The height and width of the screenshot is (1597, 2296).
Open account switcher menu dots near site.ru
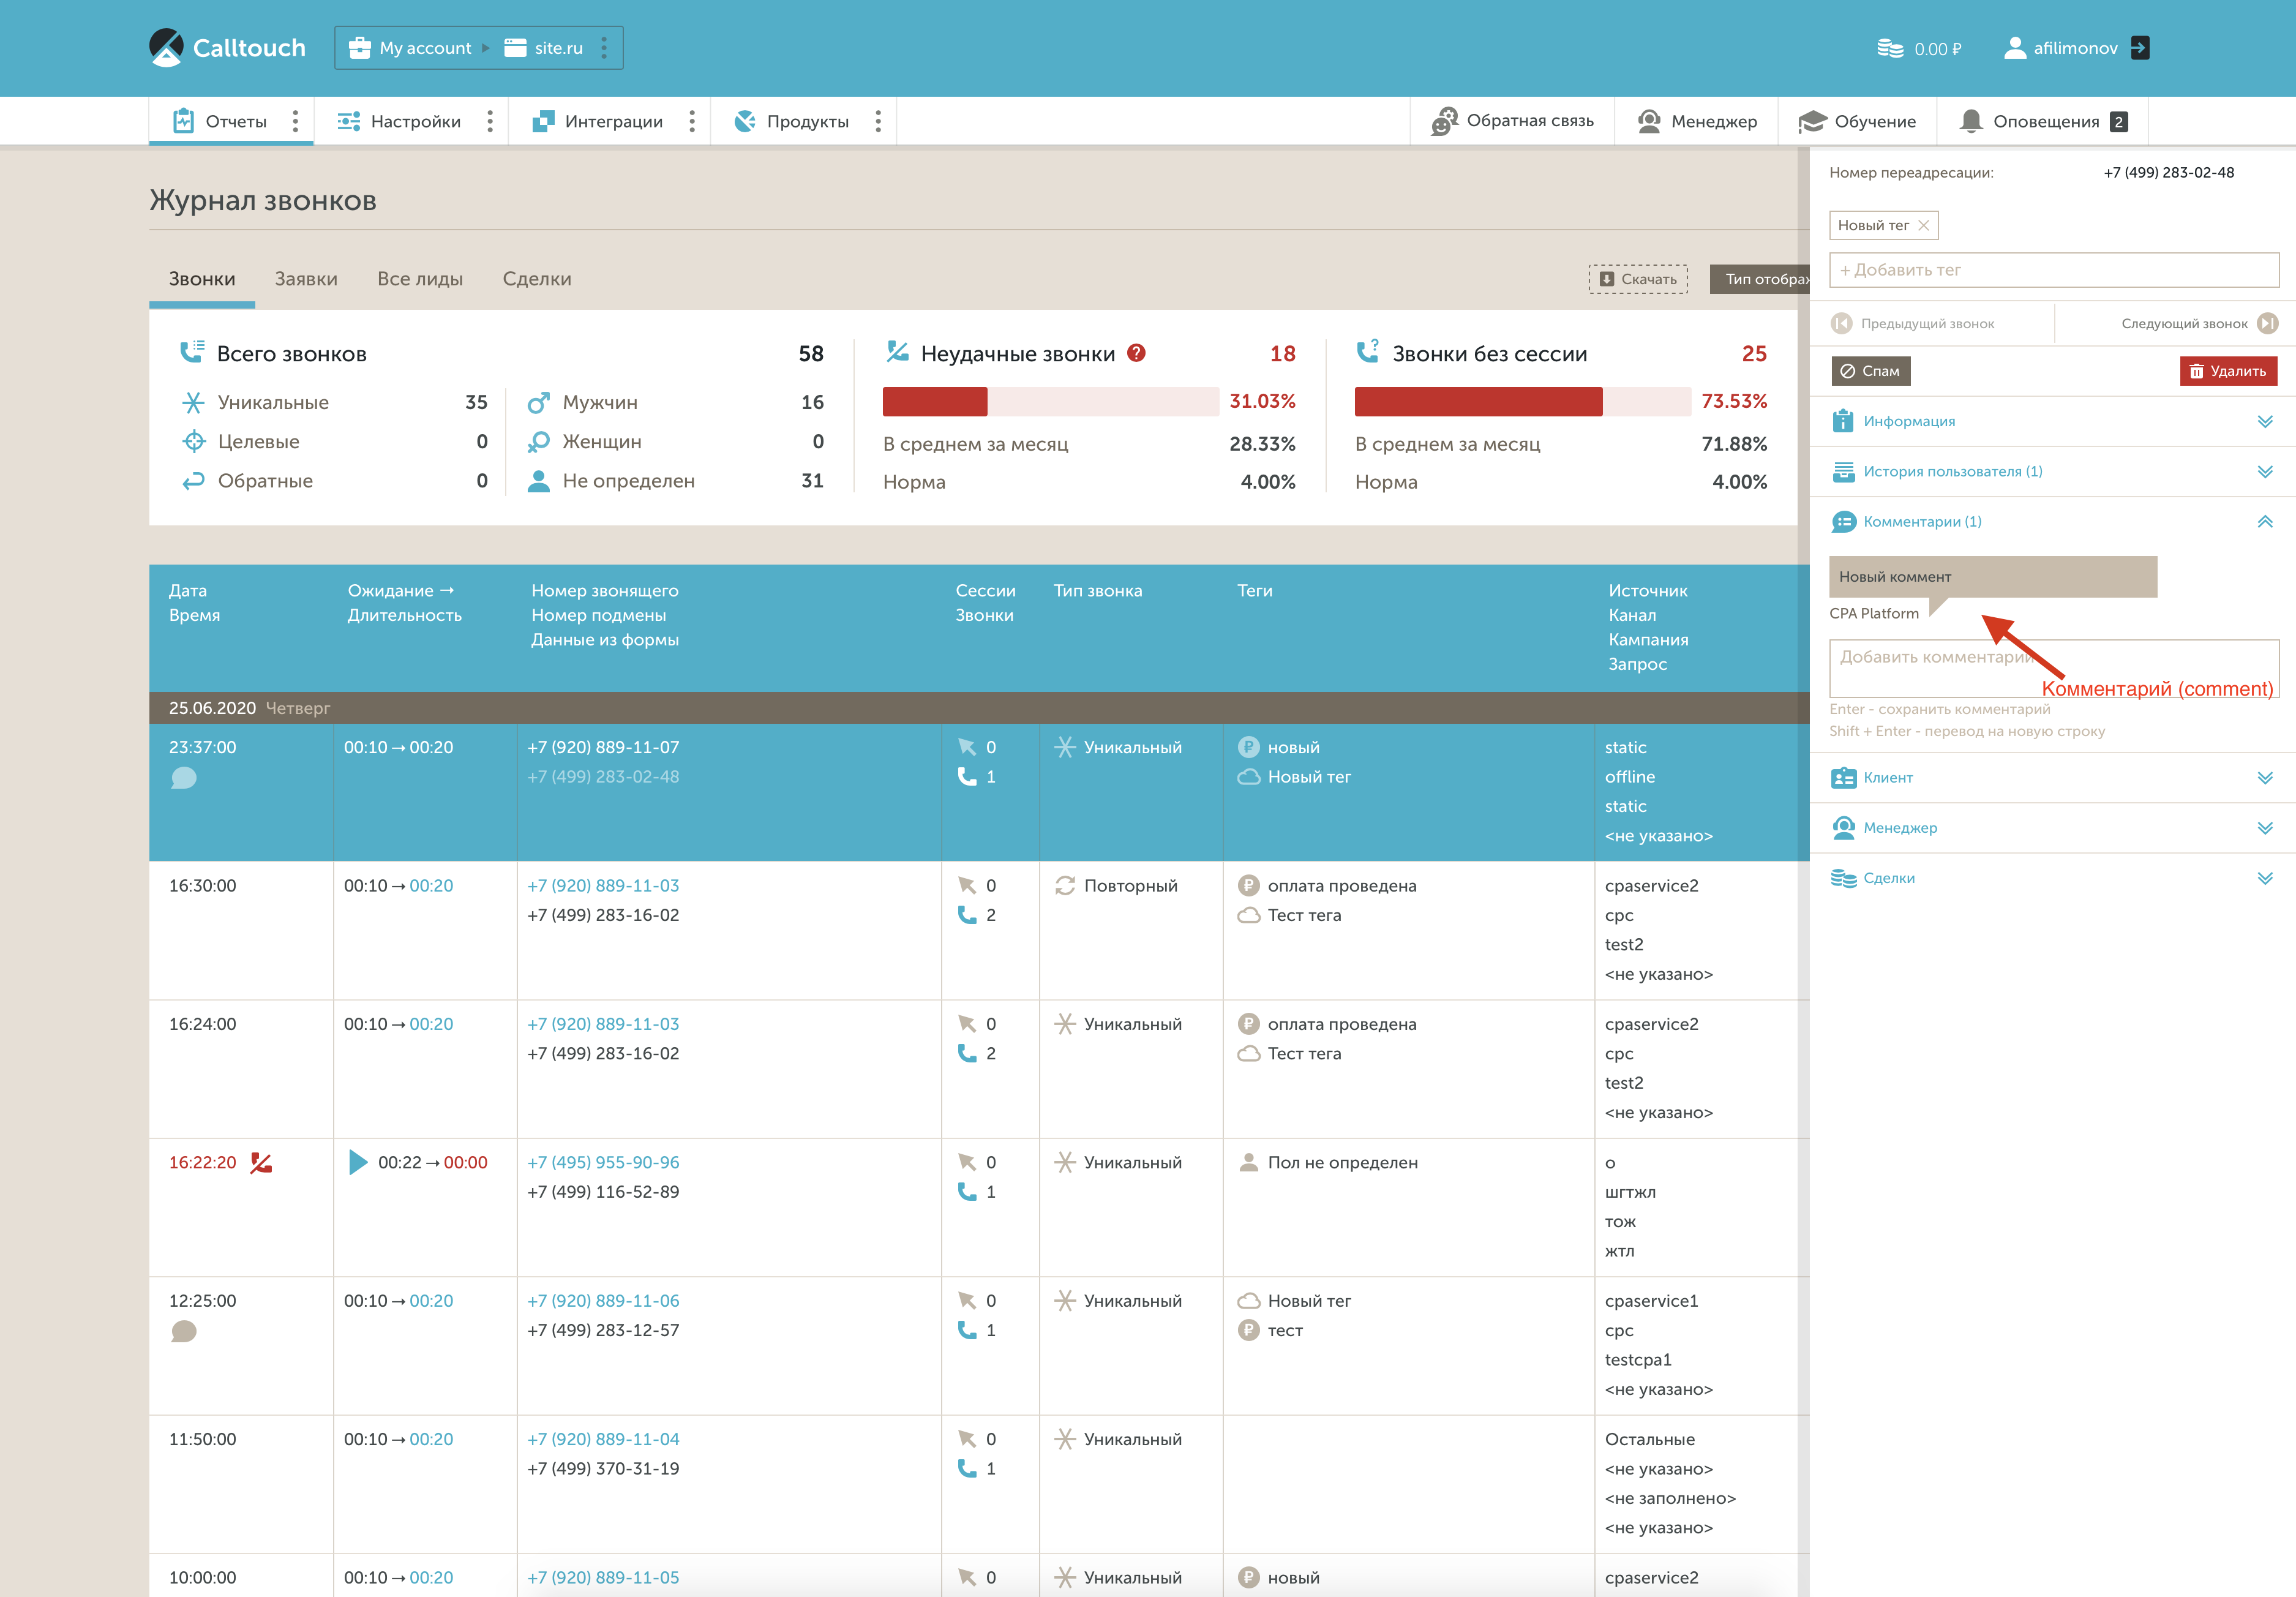(604, 48)
